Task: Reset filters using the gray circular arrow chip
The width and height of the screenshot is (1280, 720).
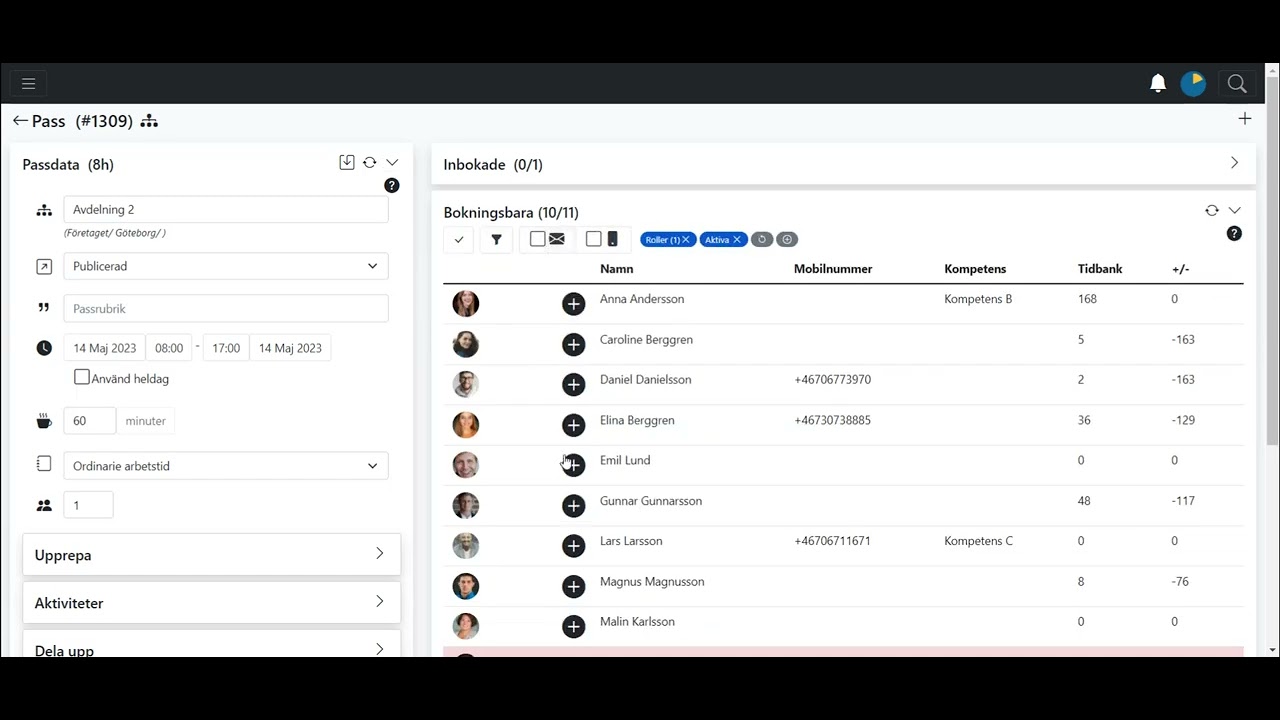Action: (762, 239)
